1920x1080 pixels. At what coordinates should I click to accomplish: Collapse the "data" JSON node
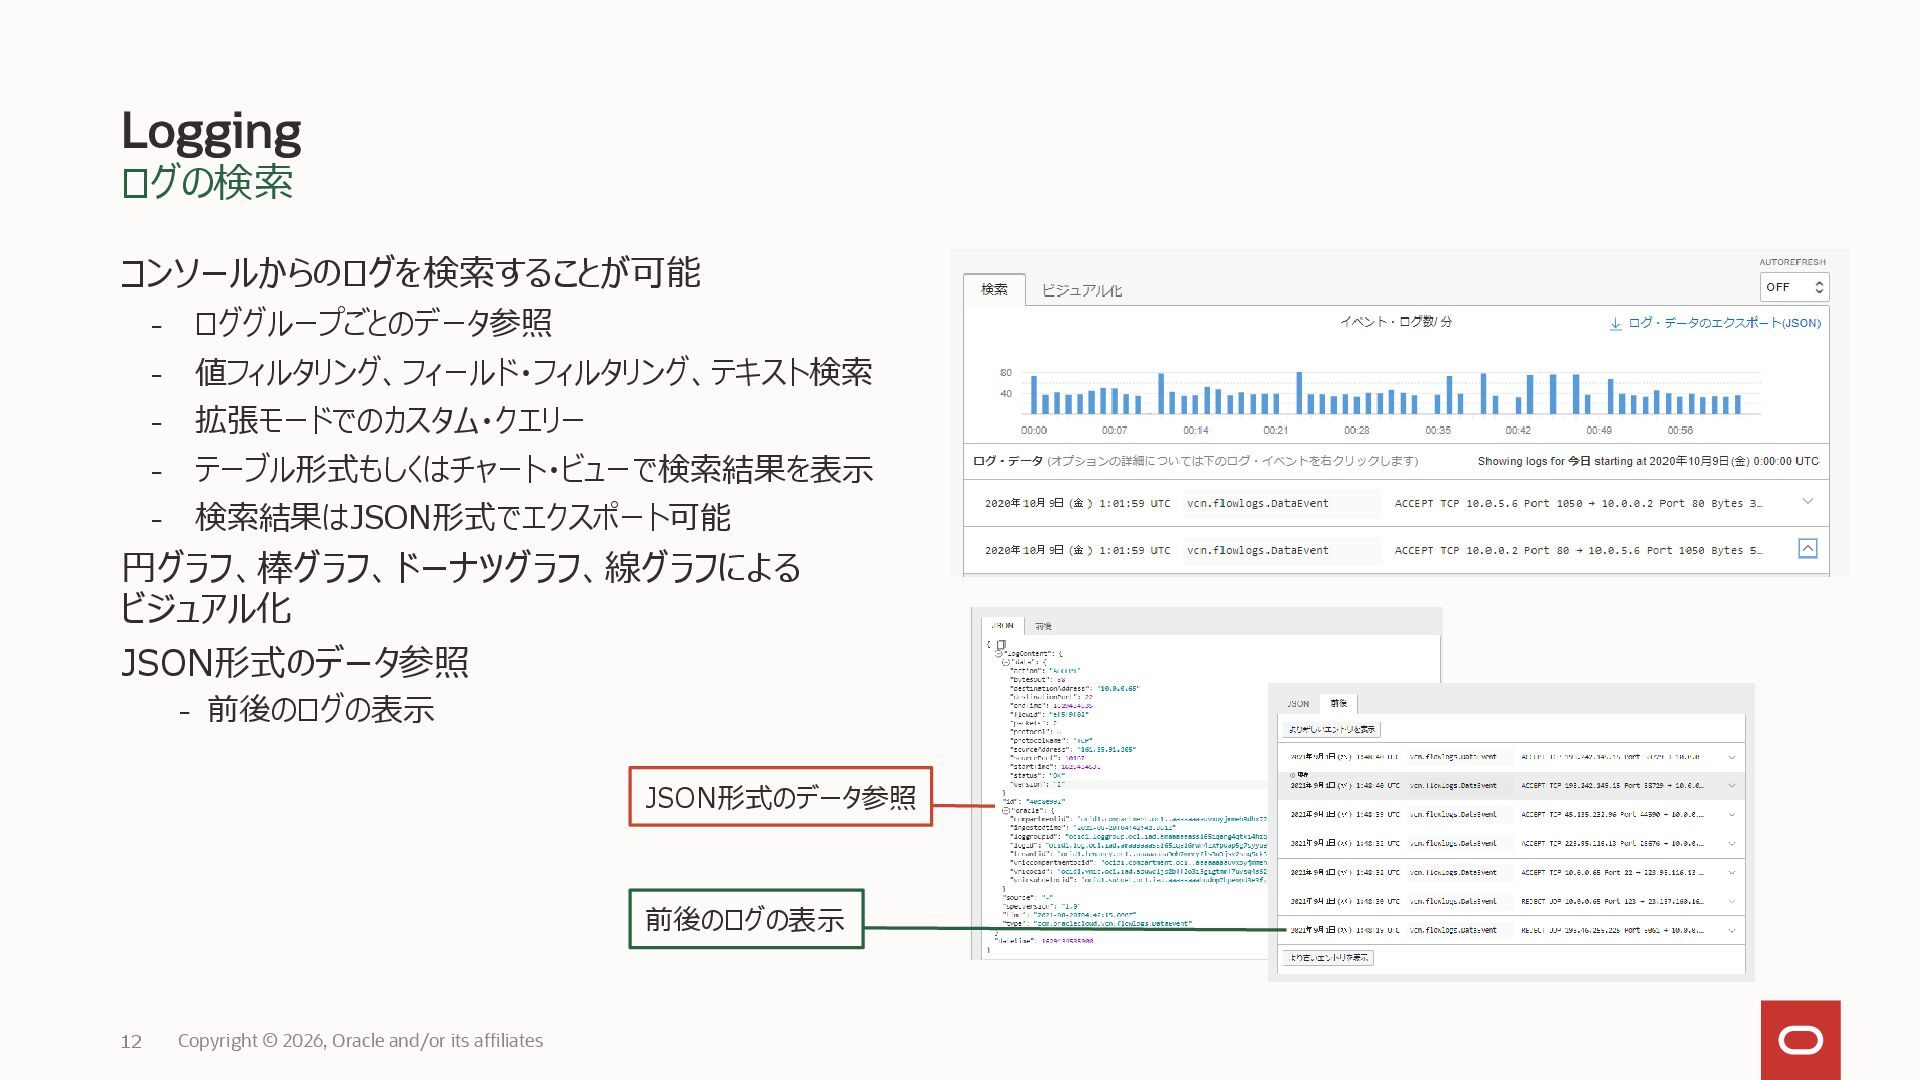click(1006, 662)
